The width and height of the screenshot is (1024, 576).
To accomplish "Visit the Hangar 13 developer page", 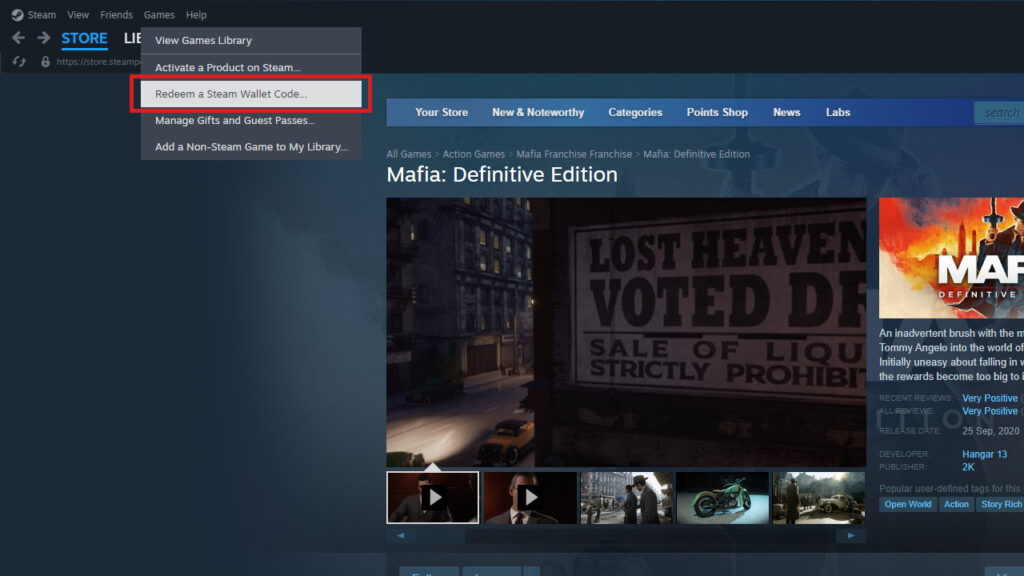I will 985,453.
